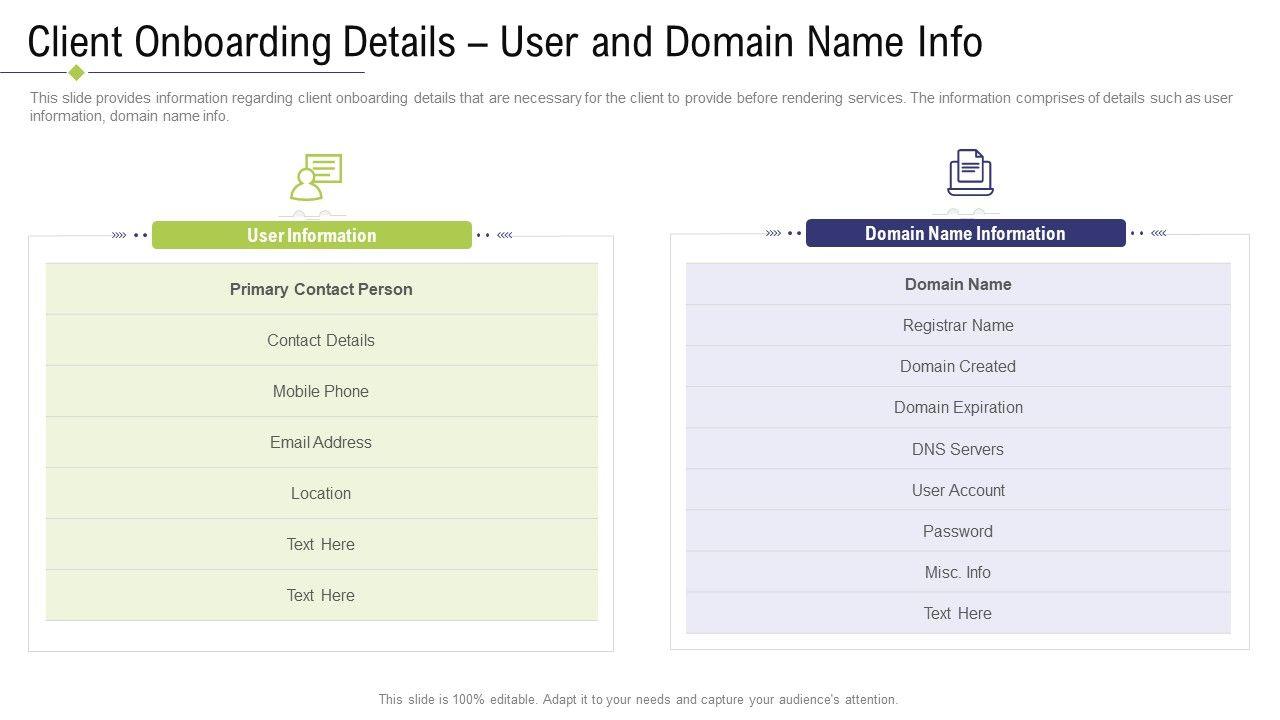Select the green User Information header

click(311, 236)
